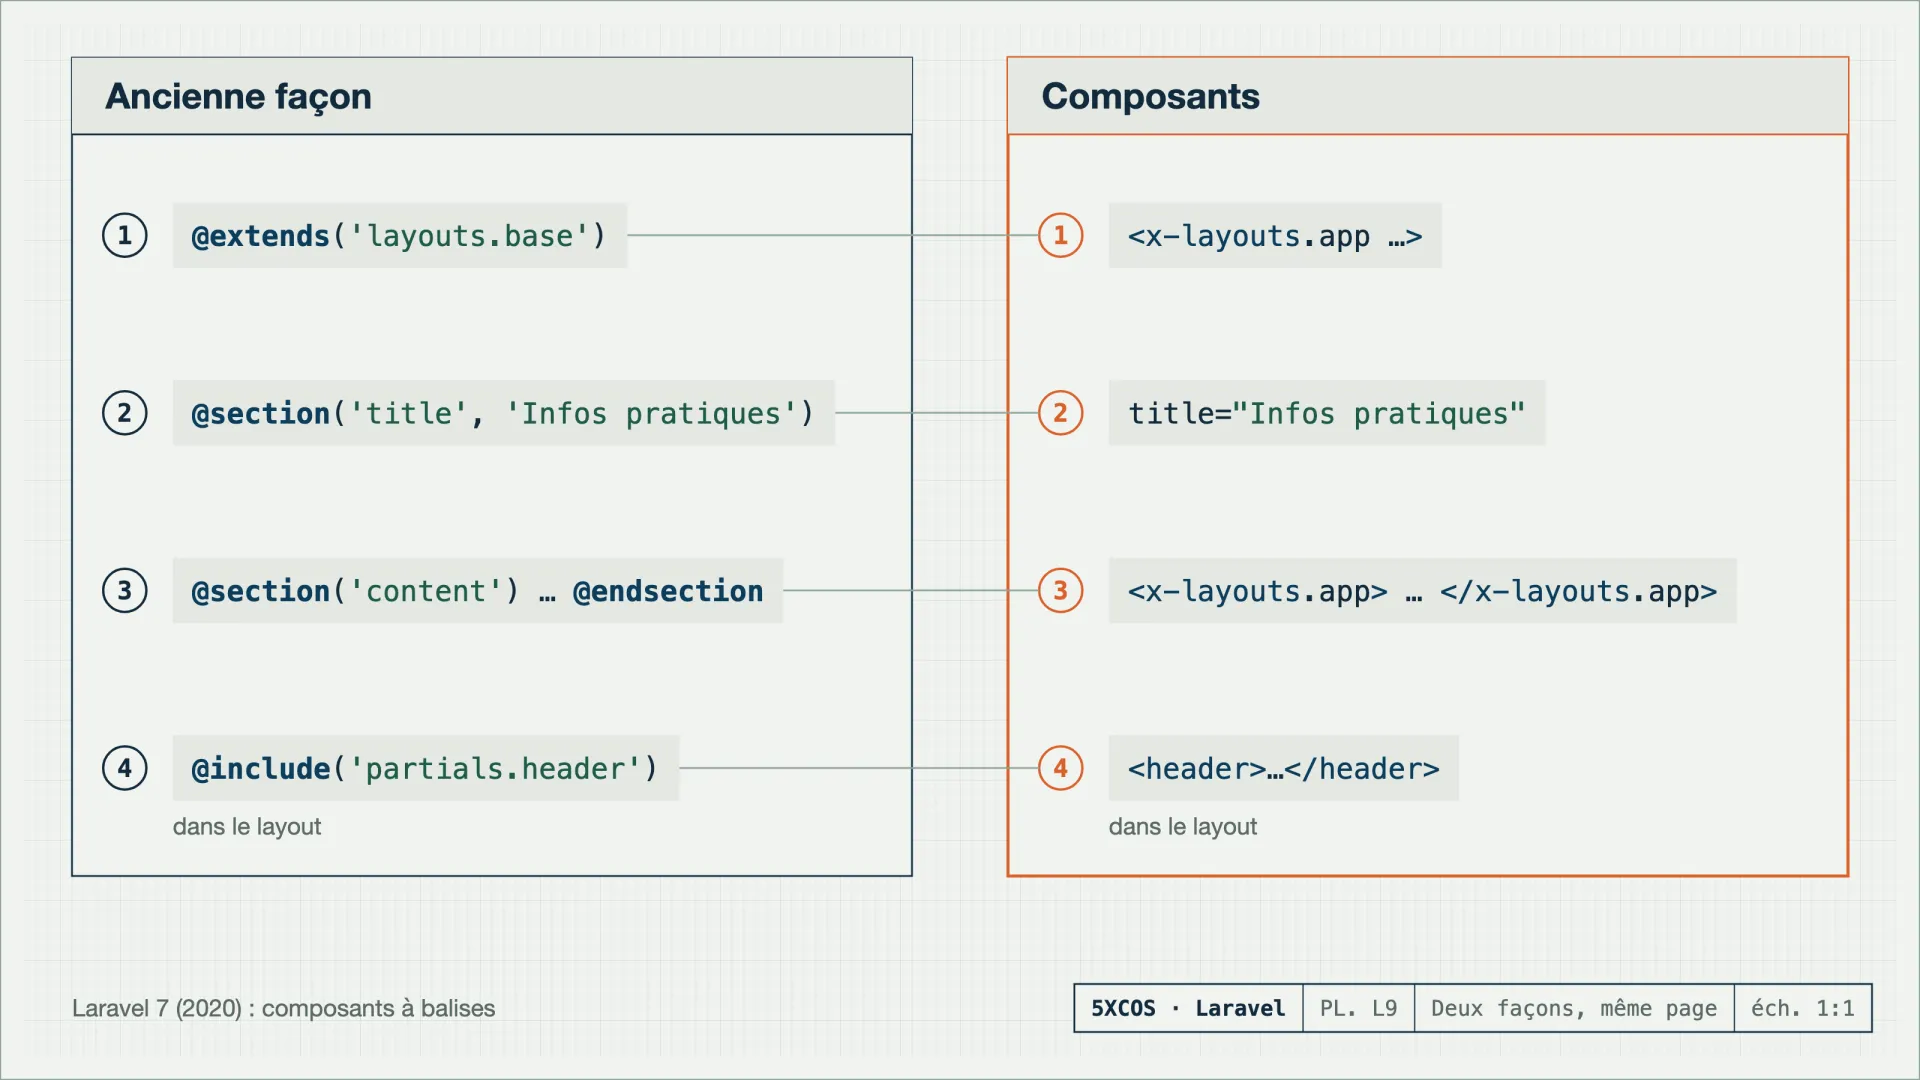Select the @include('partials.header') code line
The width and height of the screenshot is (1920, 1080).
point(426,768)
